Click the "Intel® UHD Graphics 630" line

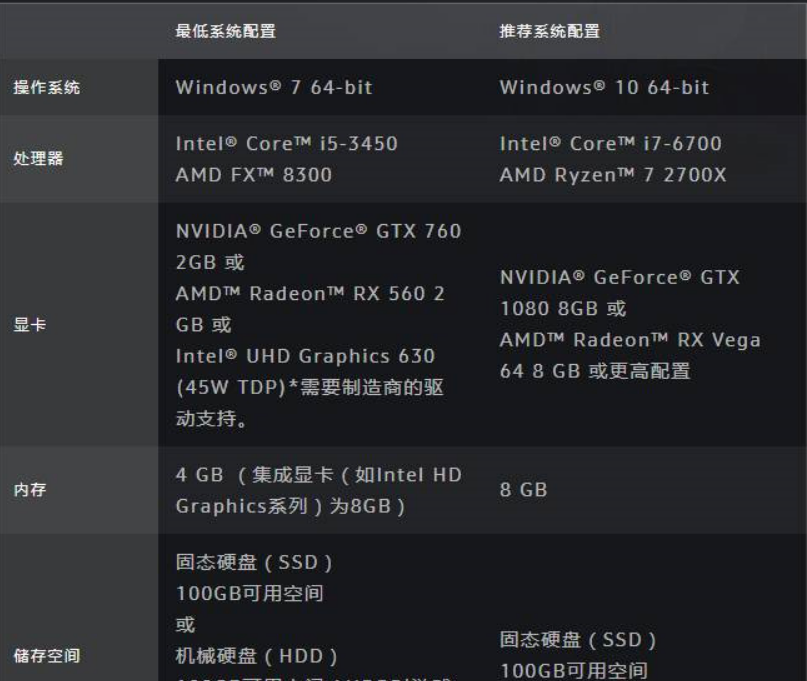(x=306, y=356)
